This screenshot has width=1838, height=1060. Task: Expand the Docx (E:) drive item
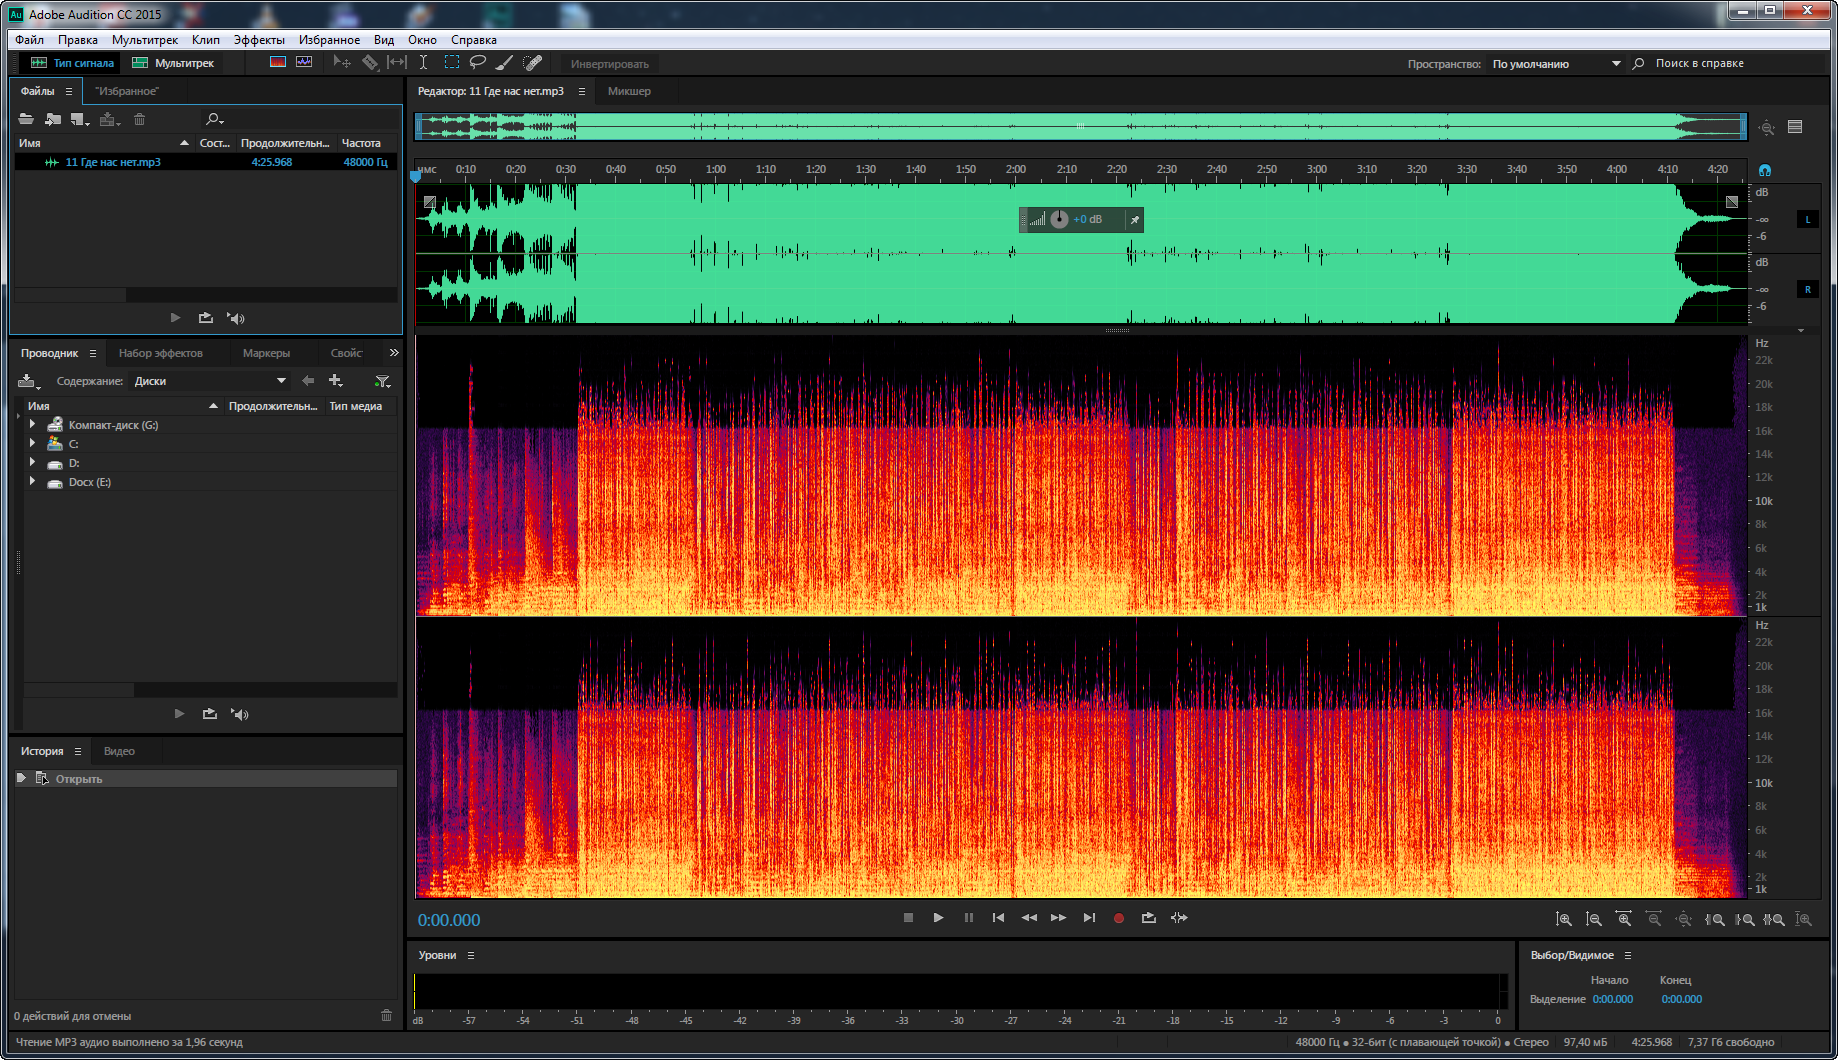[x=33, y=481]
